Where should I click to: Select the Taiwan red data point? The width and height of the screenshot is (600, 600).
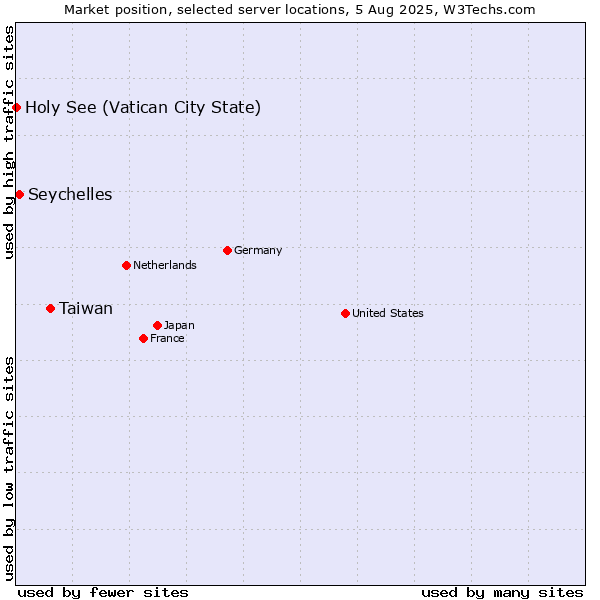click(x=51, y=308)
